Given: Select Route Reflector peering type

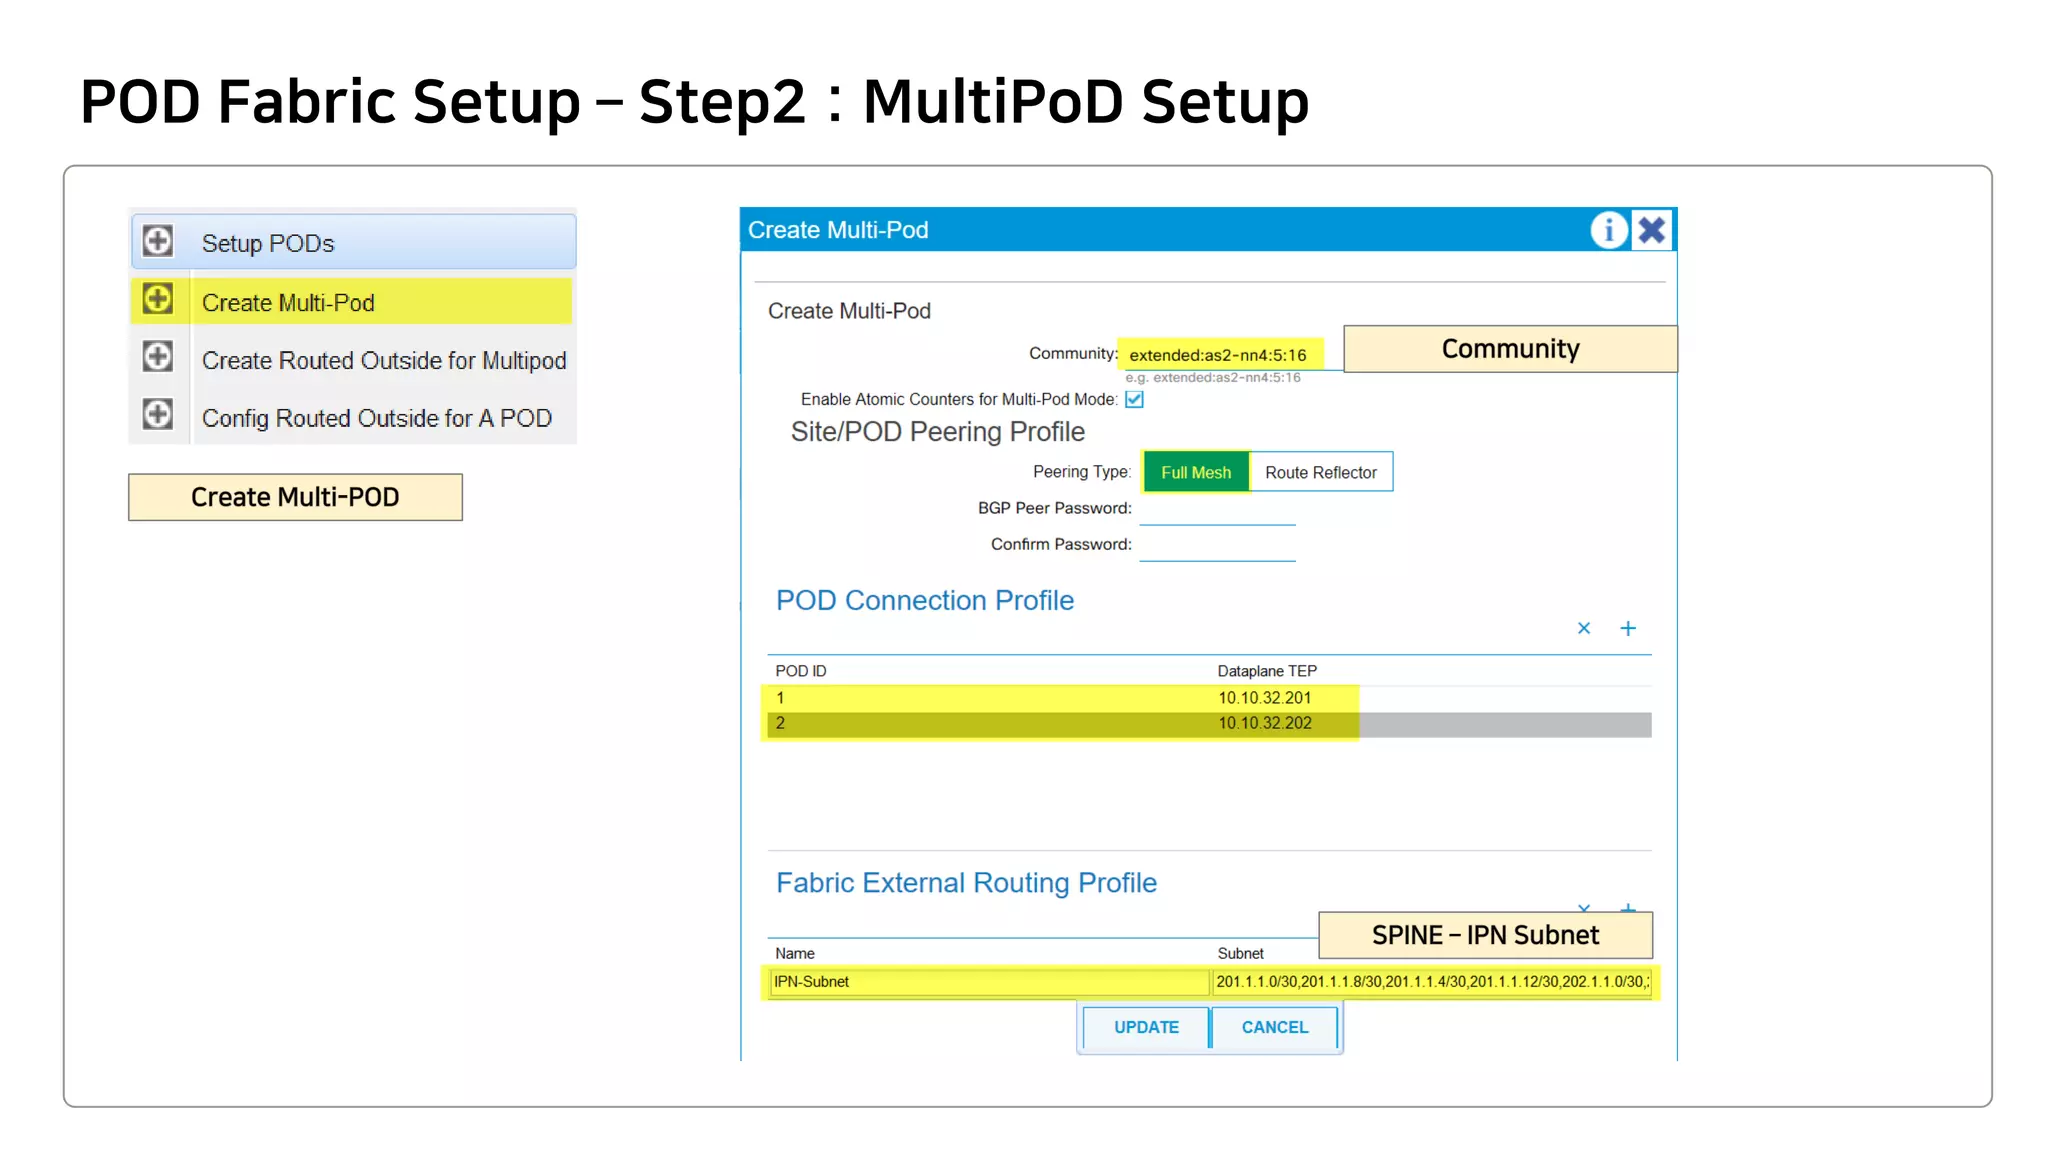Looking at the screenshot, I should pyautogui.click(x=1320, y=472).
